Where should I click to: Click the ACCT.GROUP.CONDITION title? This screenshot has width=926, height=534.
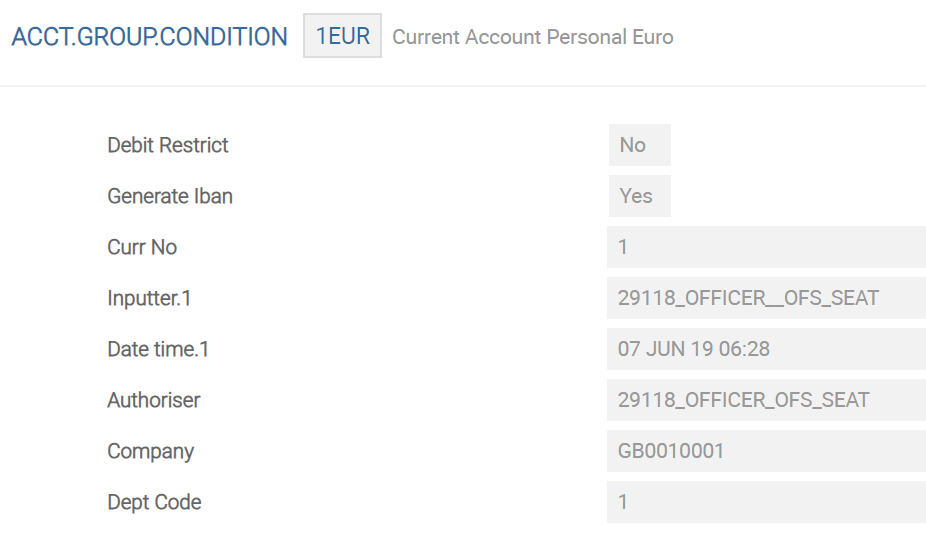point(149,37)
